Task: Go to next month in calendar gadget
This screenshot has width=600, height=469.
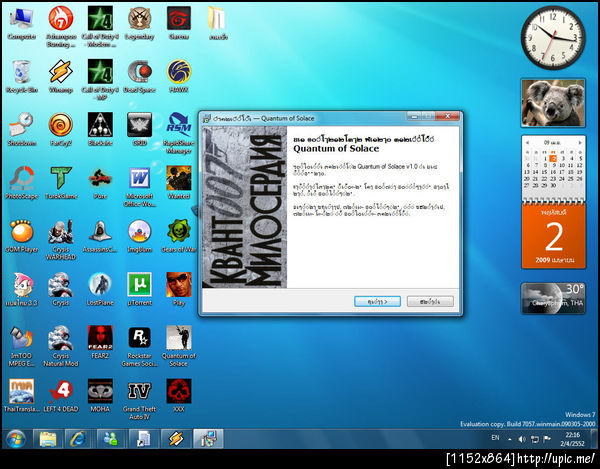Action: tap(580, 143)
